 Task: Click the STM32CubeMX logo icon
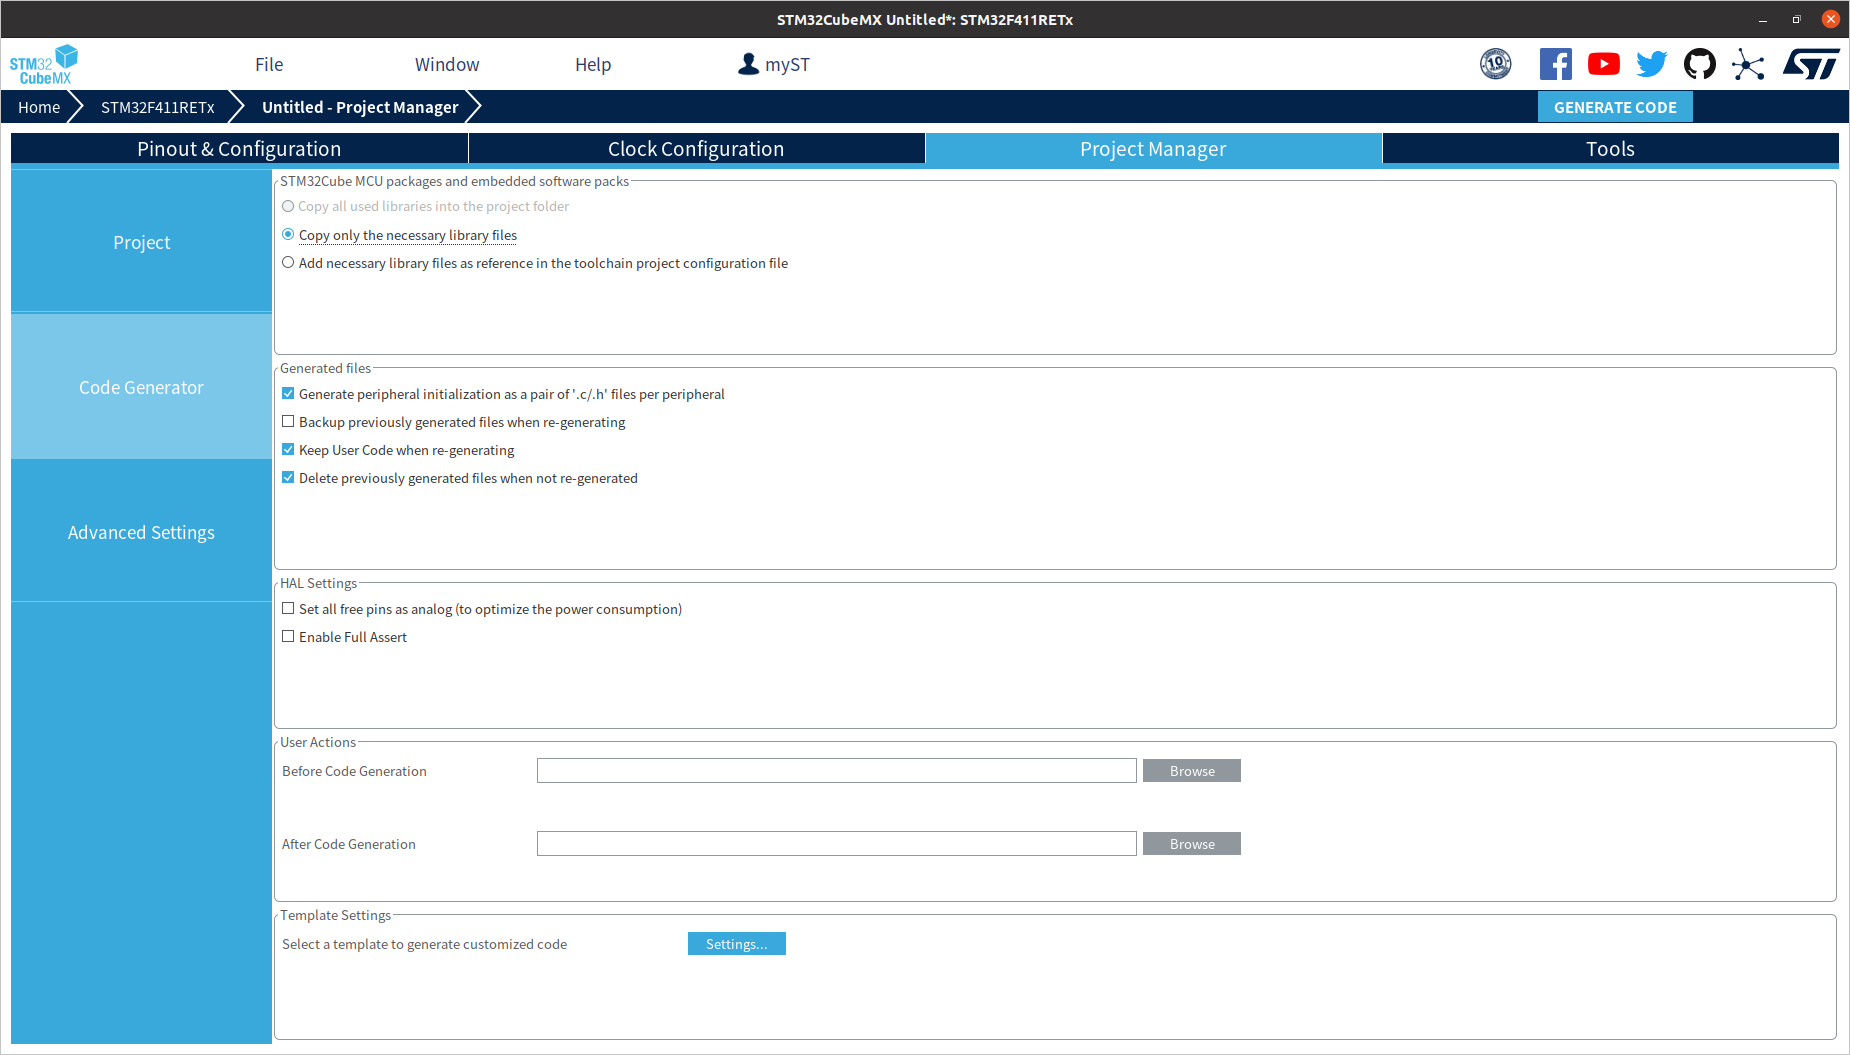43,64
